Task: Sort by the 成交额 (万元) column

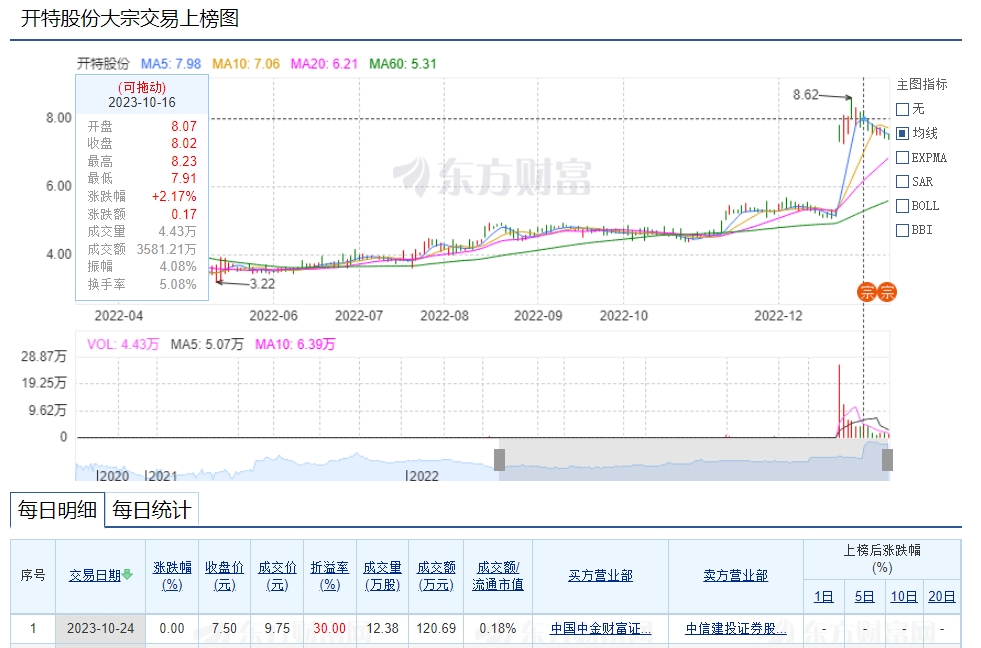Action: (x=436, y=575)
